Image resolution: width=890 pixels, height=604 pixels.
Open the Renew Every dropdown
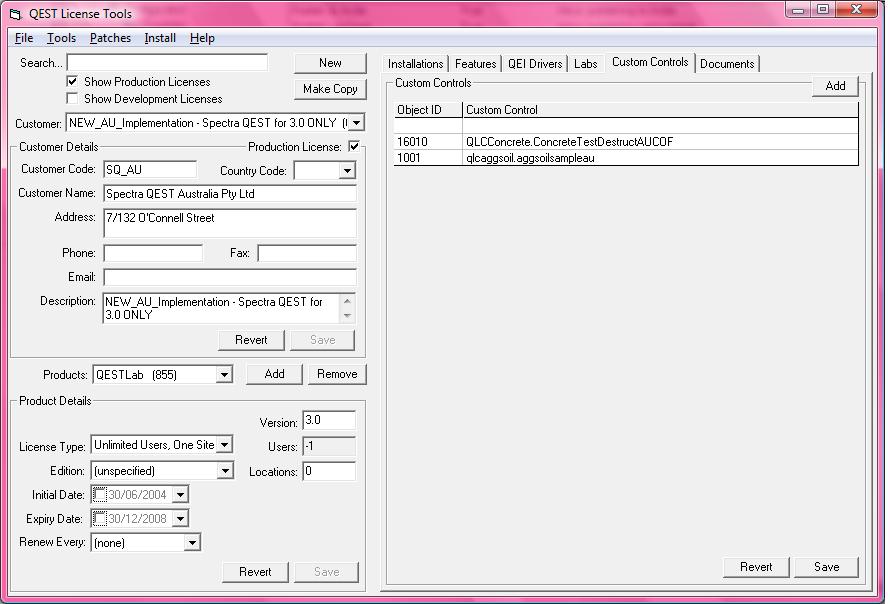coord(192,543)
